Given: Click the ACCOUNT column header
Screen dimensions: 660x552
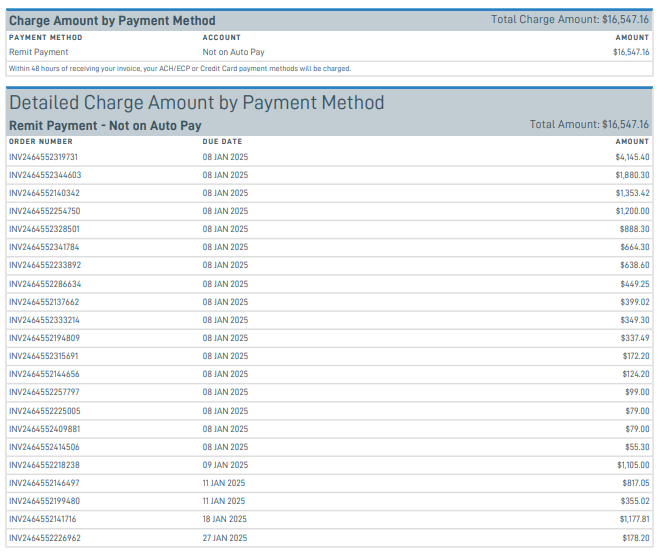Looking at the screenshot, I should (x=221, y=38).
